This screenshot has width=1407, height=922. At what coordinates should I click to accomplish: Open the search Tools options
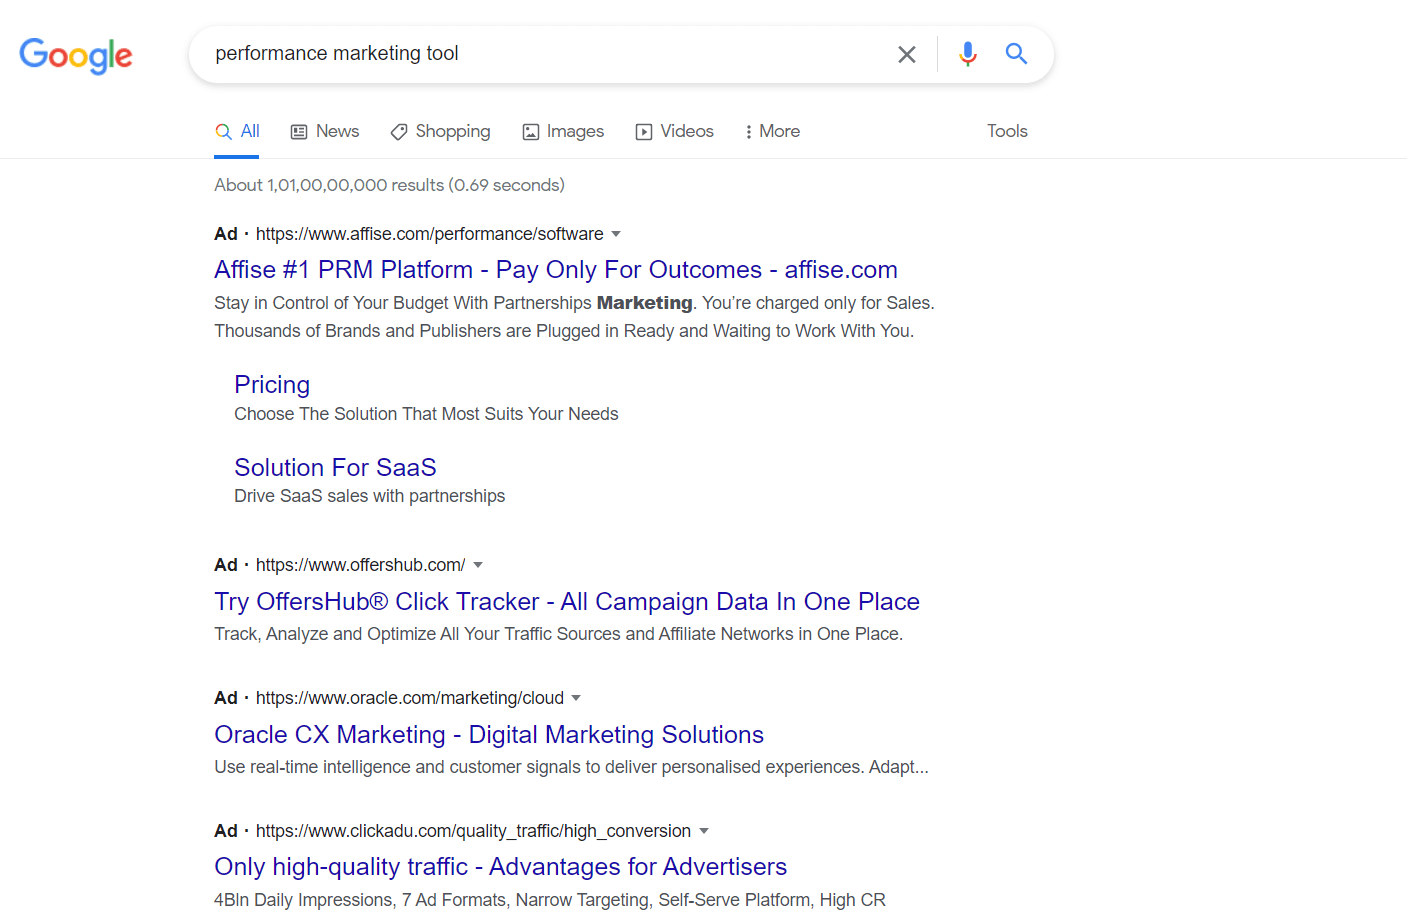pyautogui.click(x=1007, y=131)
